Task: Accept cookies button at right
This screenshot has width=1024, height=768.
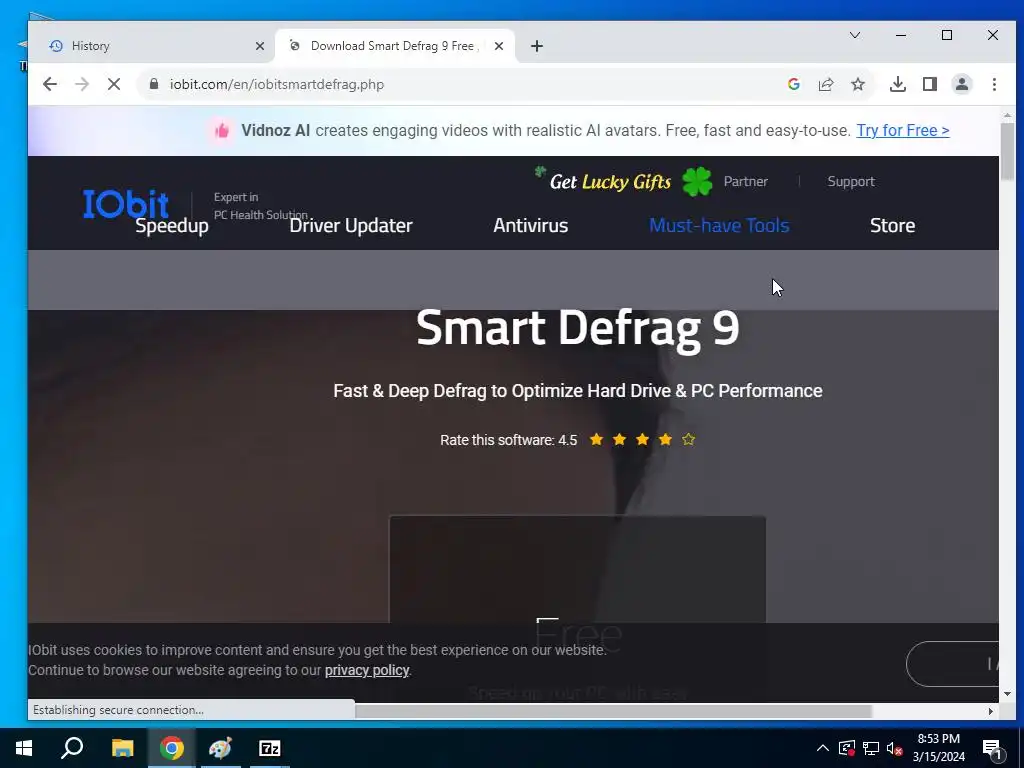Action: [x=952, y=664]
